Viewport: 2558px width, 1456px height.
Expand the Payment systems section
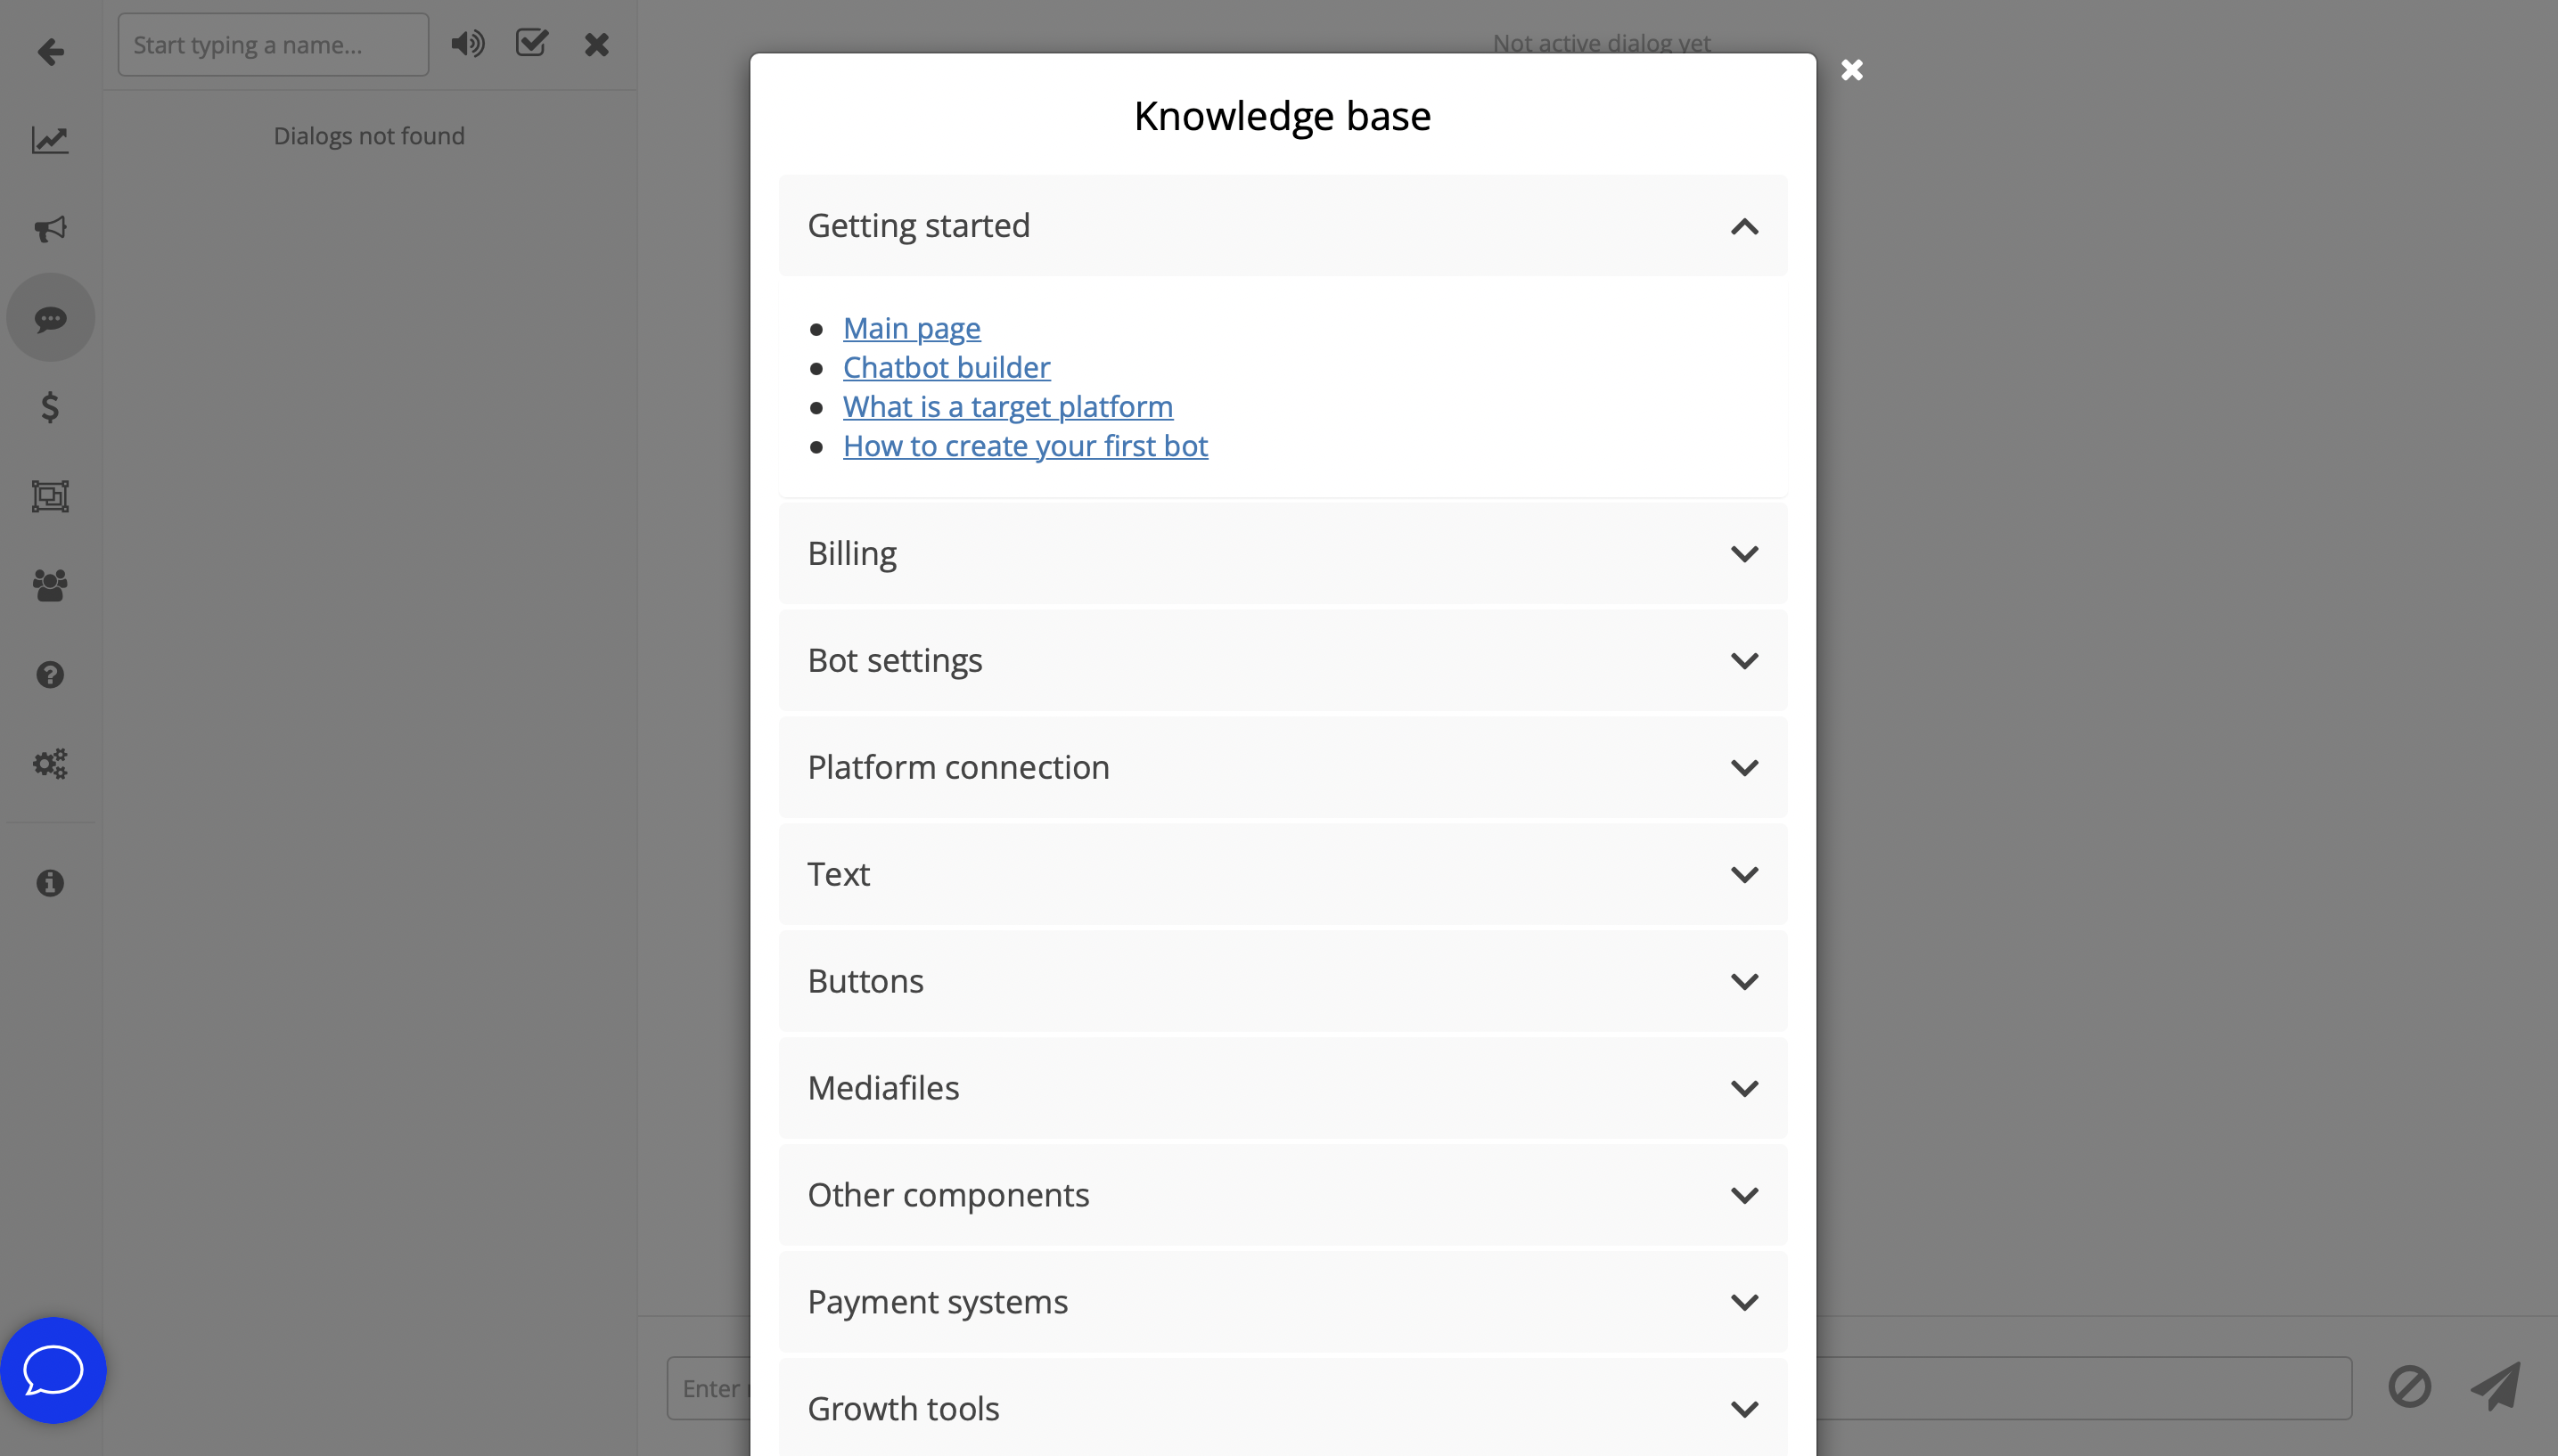point(1281,1301)
